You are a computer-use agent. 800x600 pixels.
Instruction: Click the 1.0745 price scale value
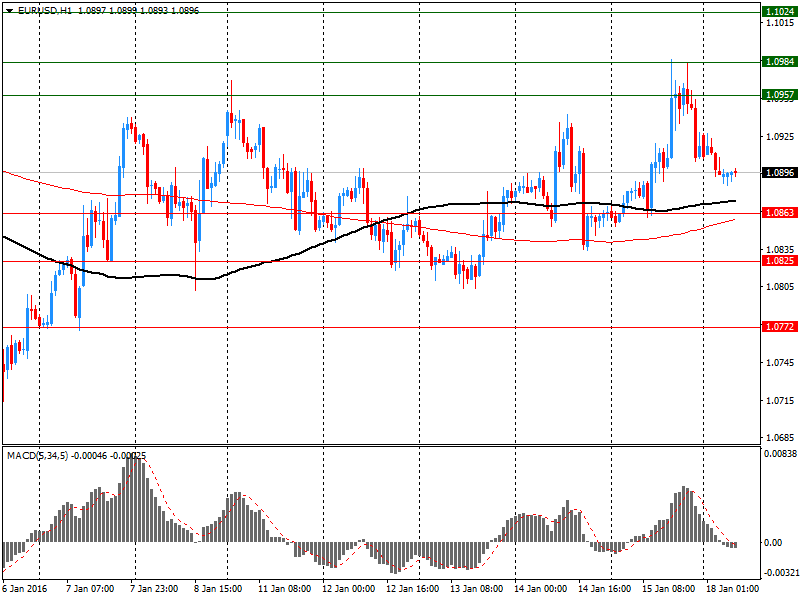click(x=780, y=363)
